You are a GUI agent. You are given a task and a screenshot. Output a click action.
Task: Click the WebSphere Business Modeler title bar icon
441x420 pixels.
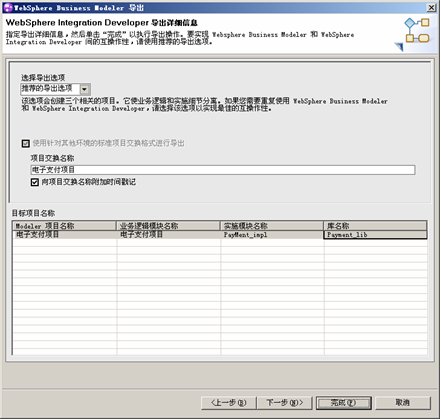tap(8, 7)
